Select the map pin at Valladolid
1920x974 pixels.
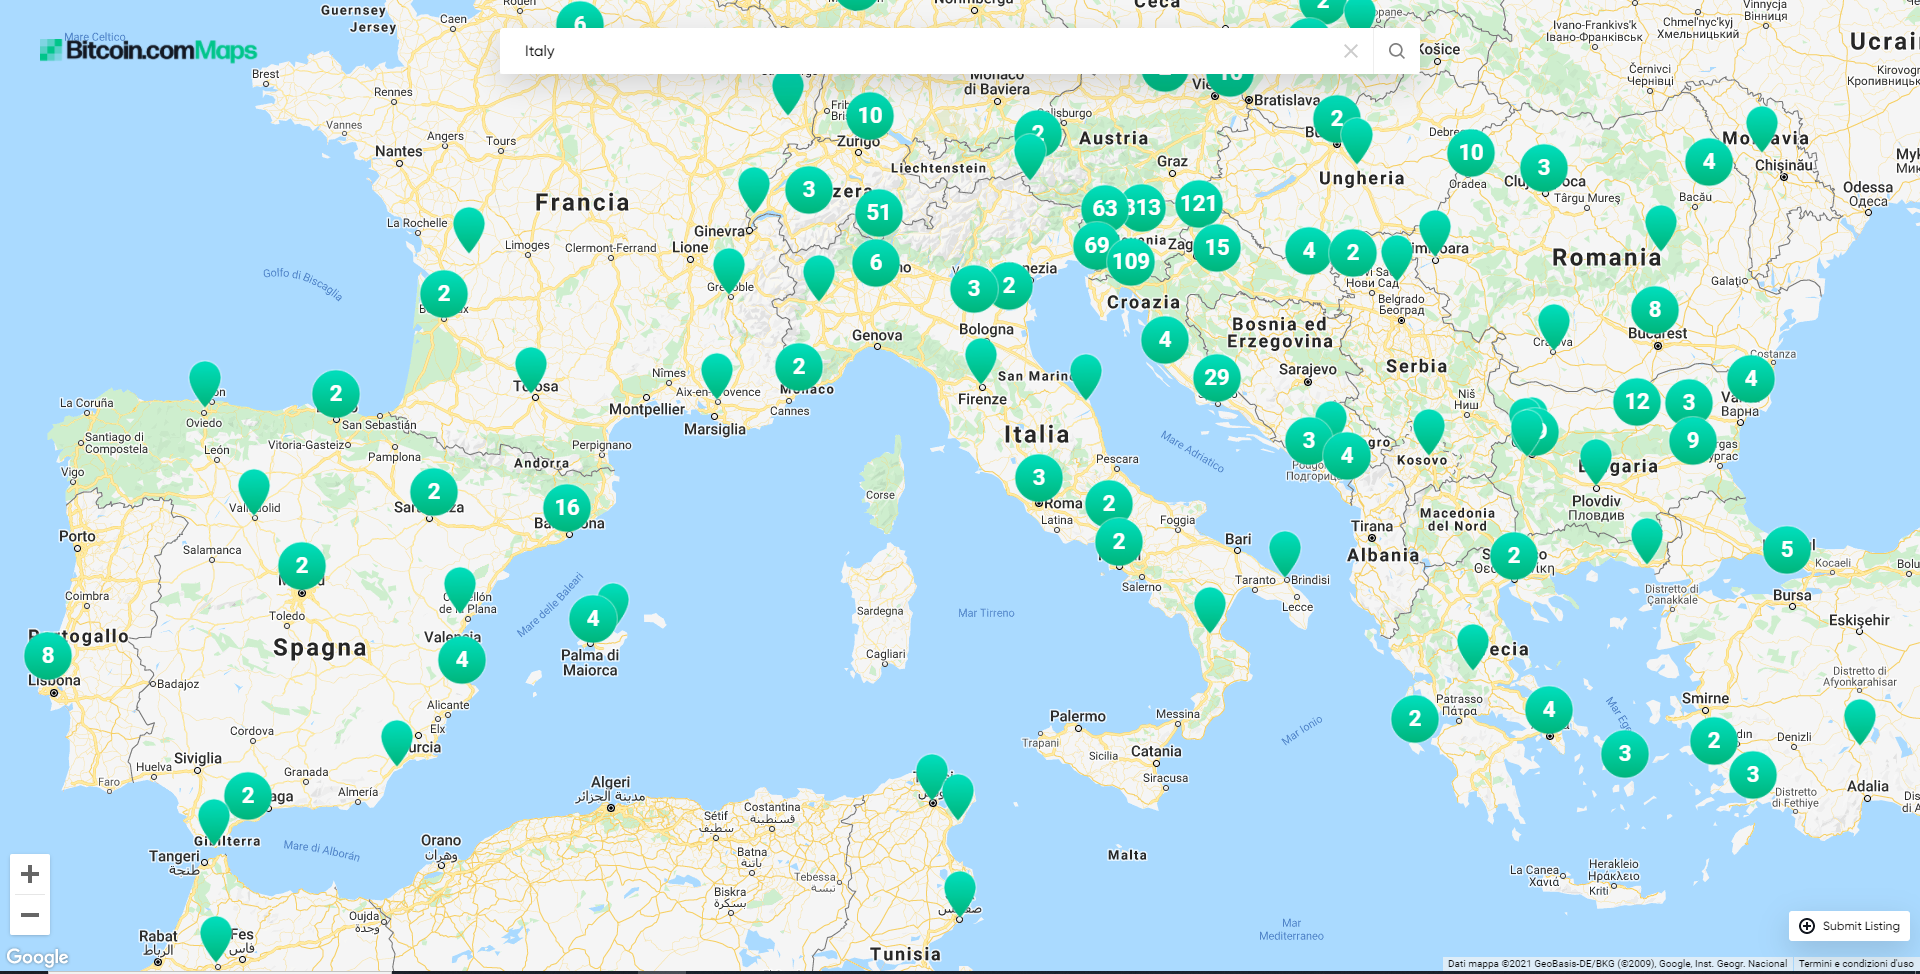(x=254, y=490)
